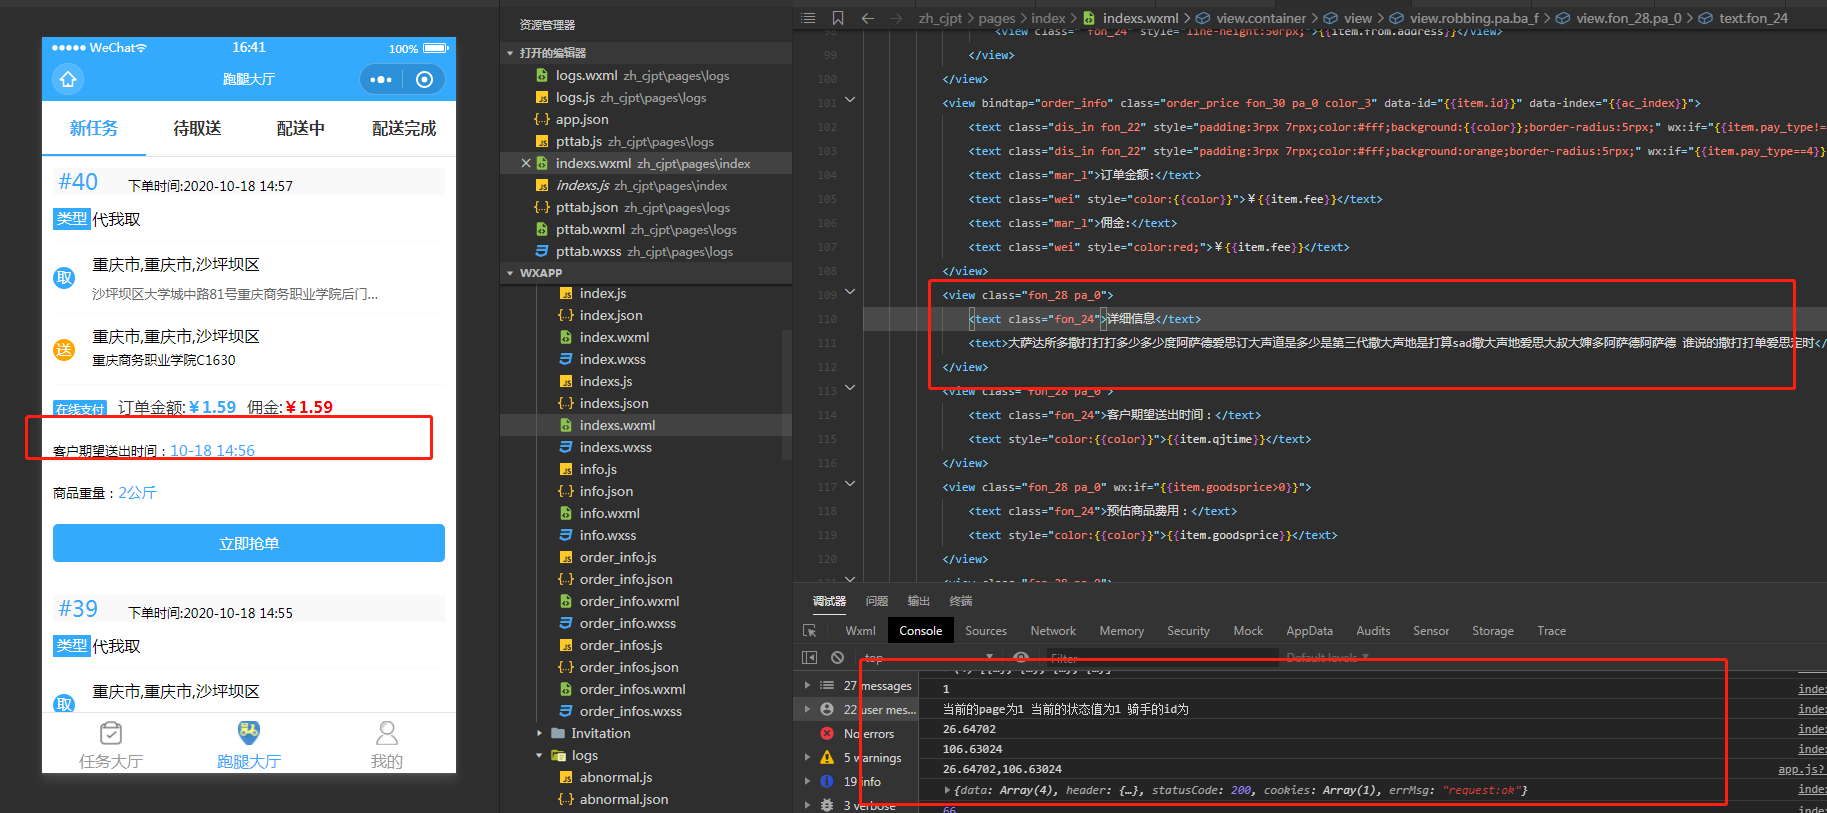Fold code at line 117 chevron
1827x813 pixels.
(850, 483)
